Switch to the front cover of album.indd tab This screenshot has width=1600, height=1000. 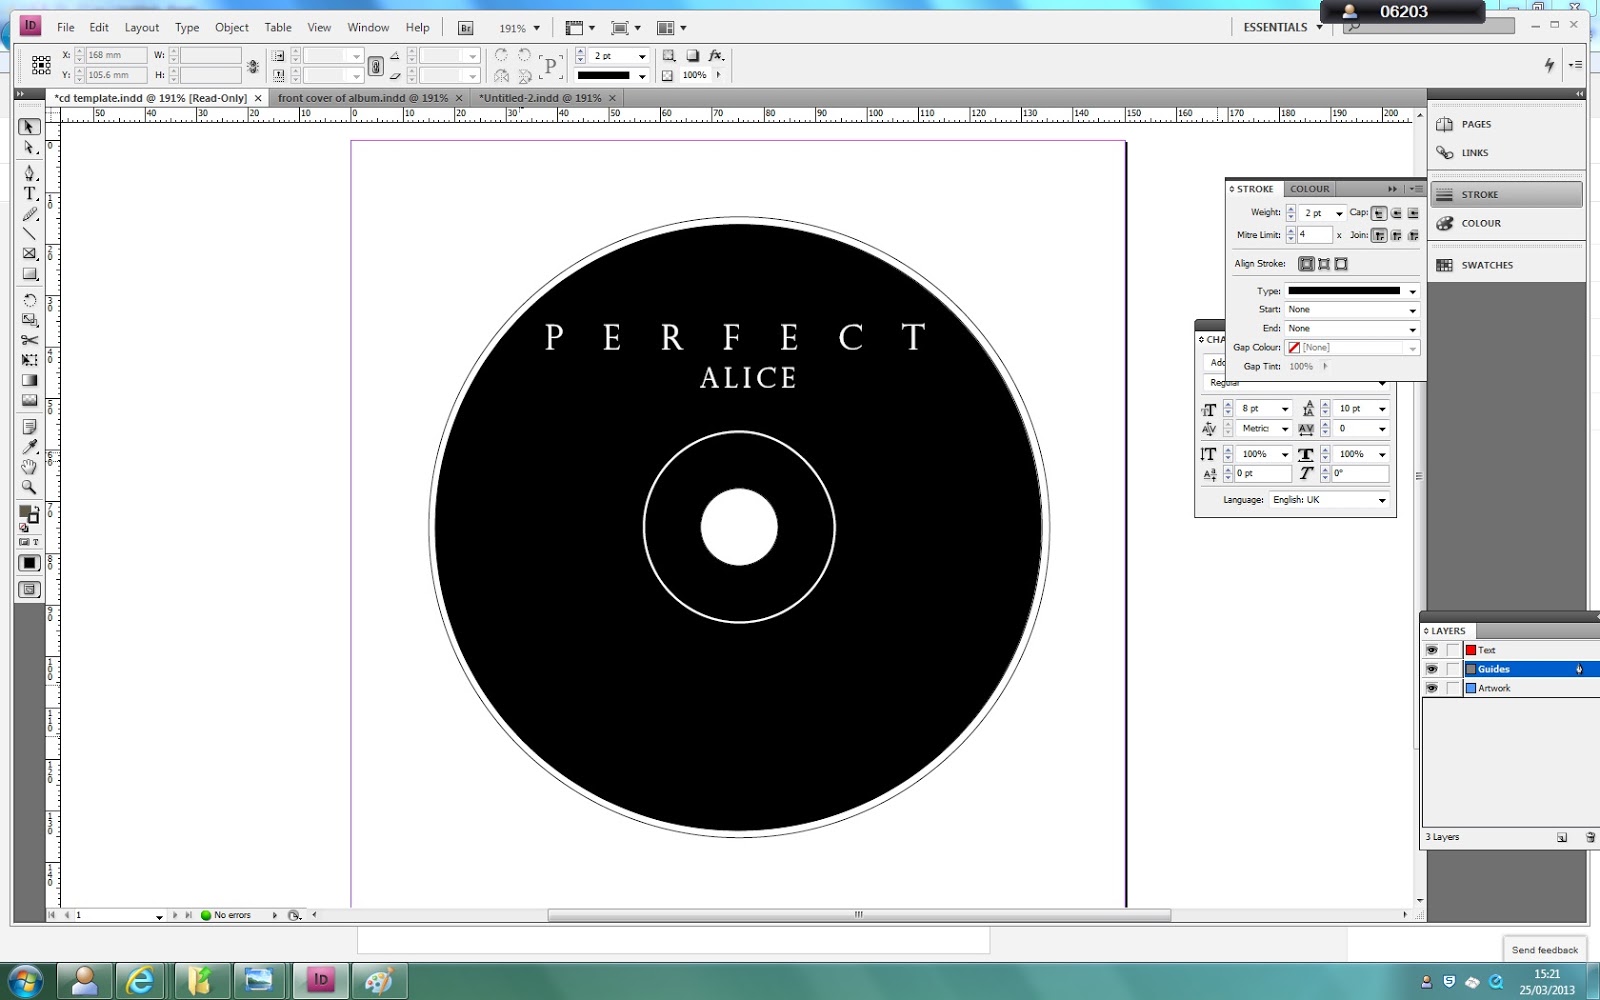365,97
